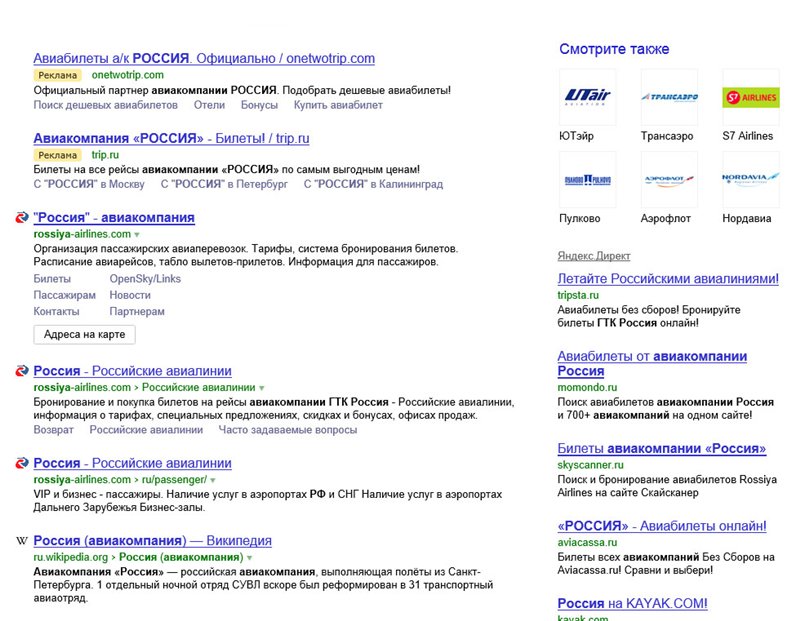This screenshot has width=800, height=621.
Task: Open the OpenSky/Links sitelink
Action: coord(145,279)
